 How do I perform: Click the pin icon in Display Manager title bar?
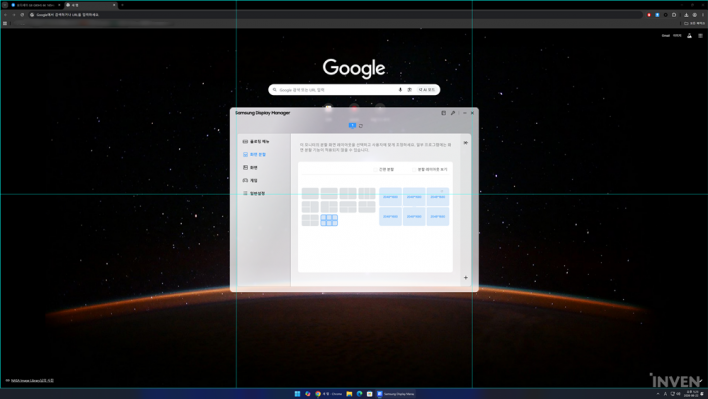(x=453, y=113)
